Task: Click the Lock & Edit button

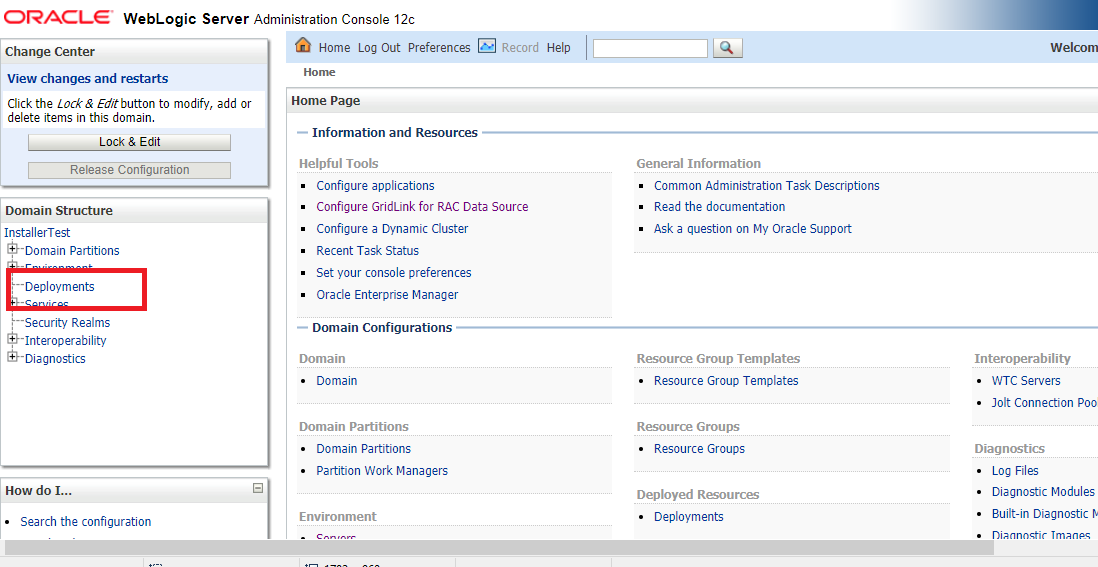Action: [130, 142]
